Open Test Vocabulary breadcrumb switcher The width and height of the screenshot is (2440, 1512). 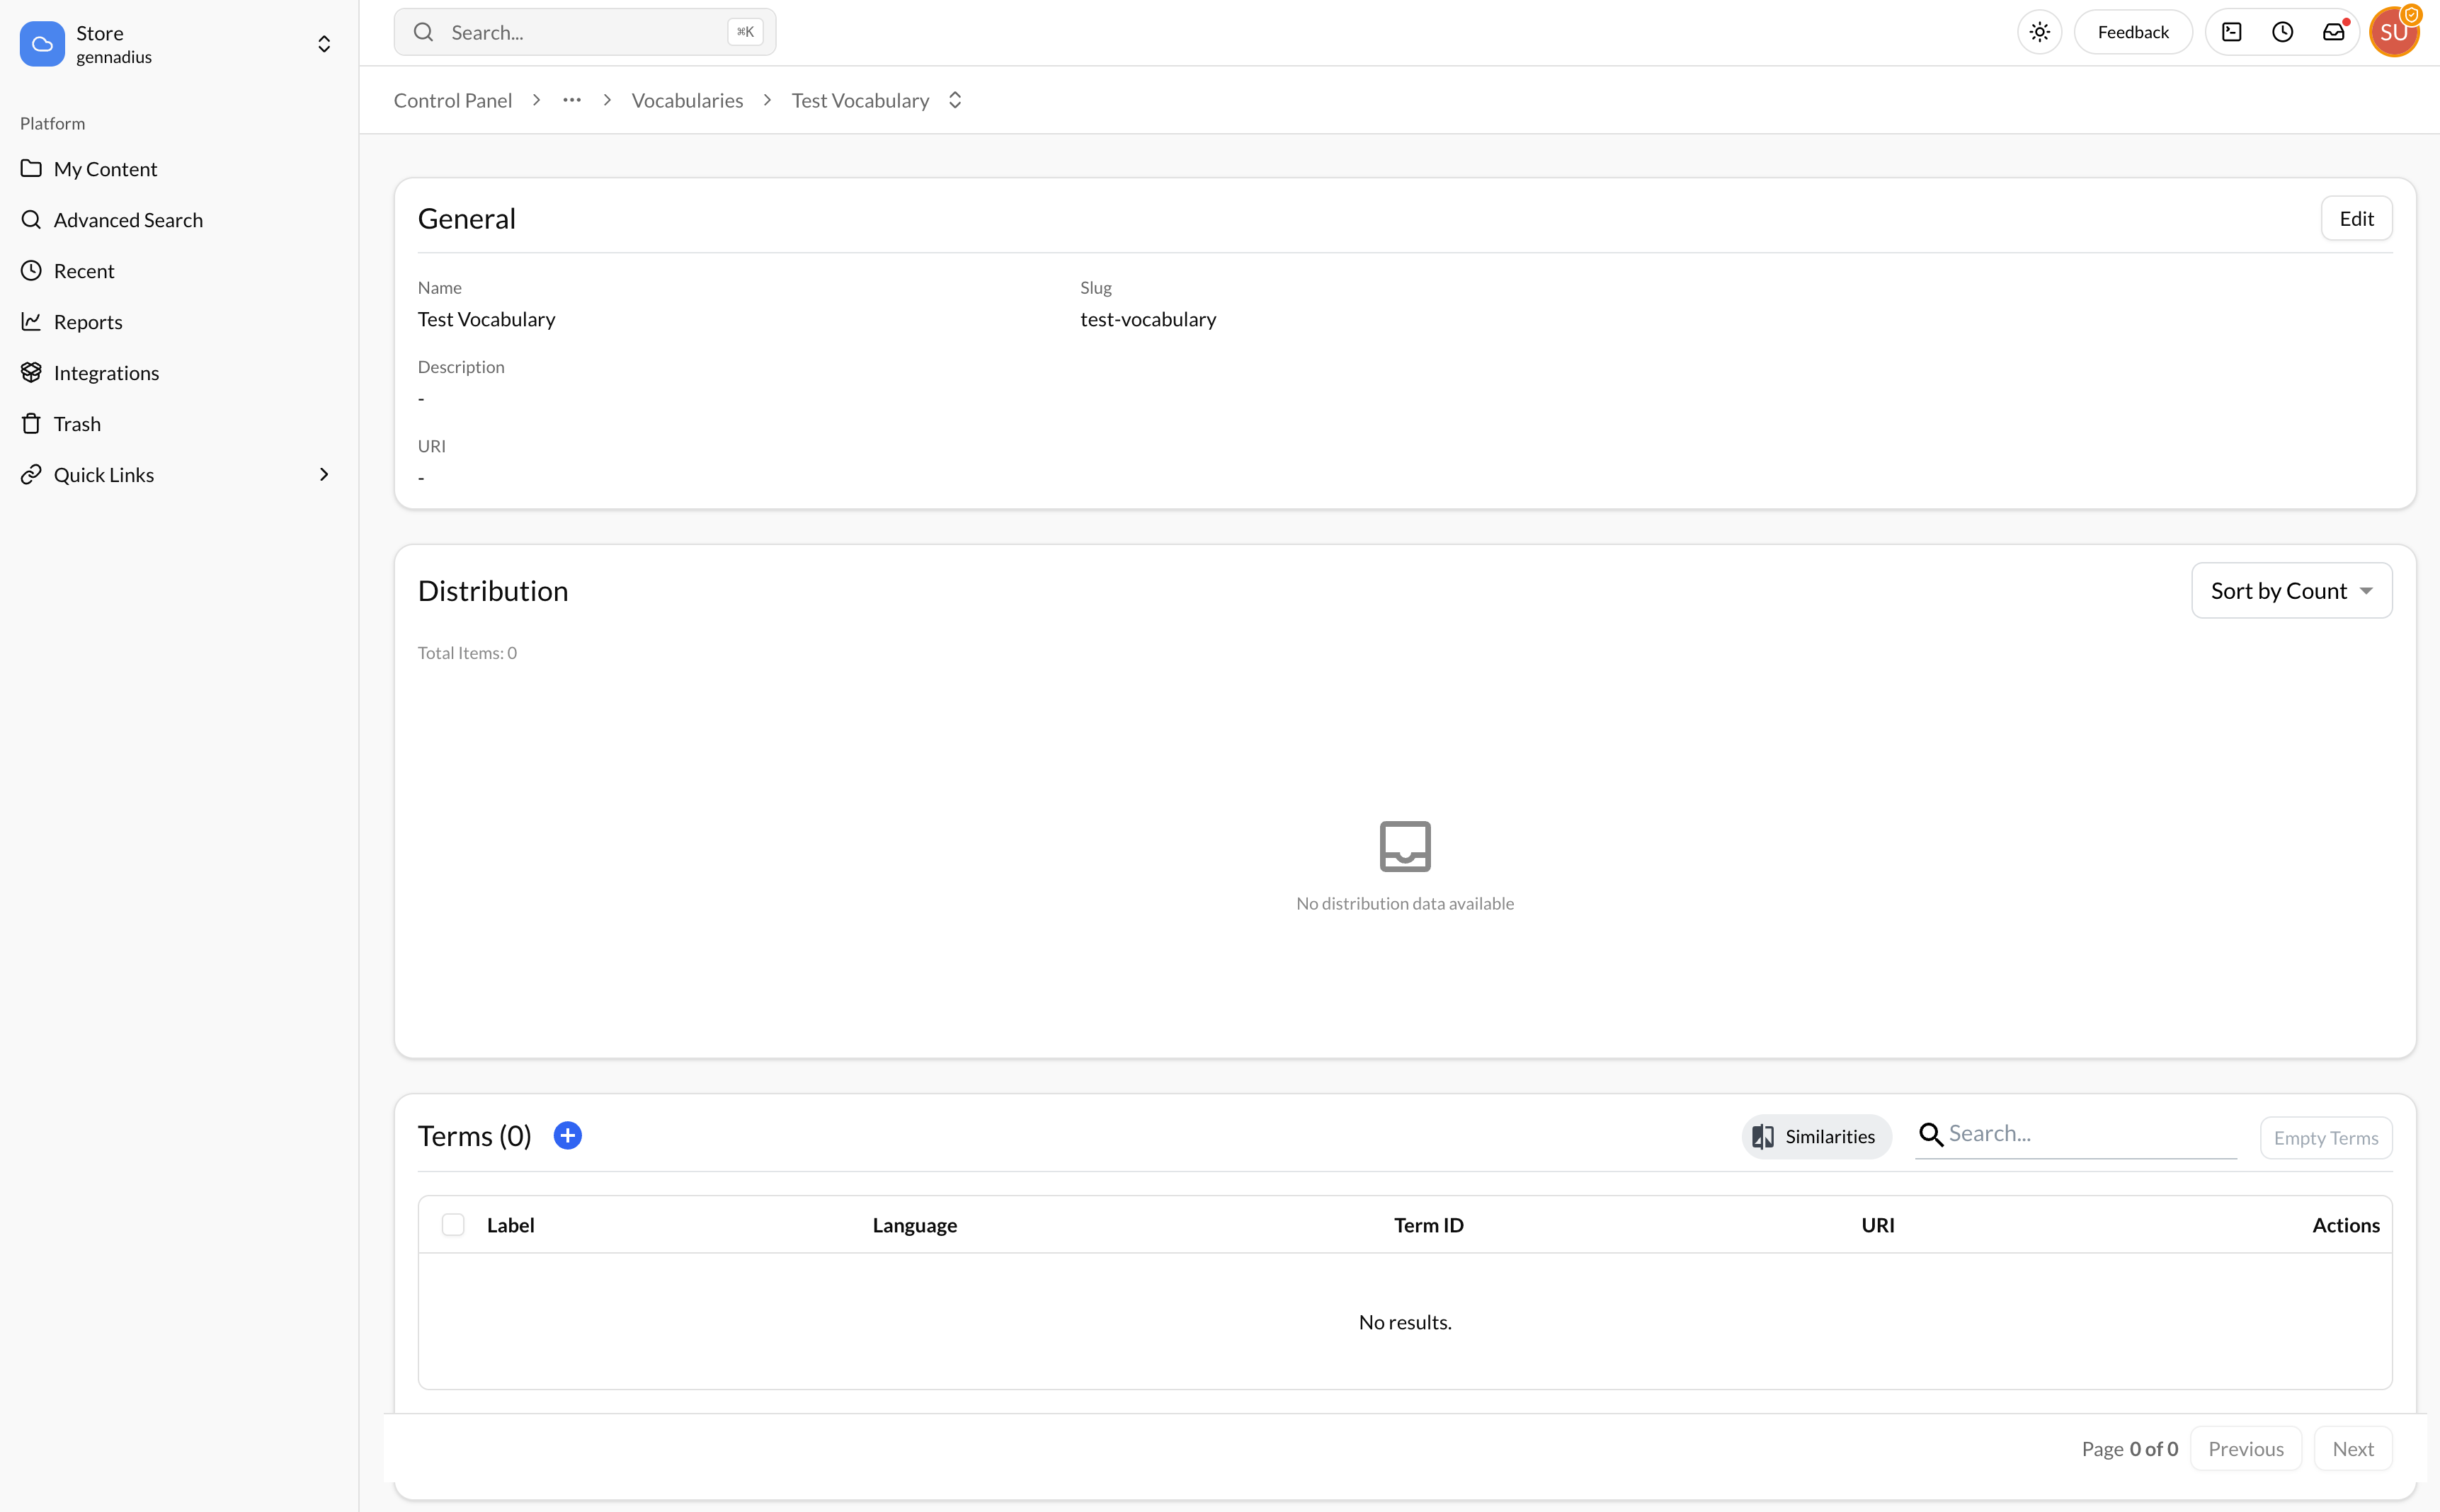(x=955, y=100)
